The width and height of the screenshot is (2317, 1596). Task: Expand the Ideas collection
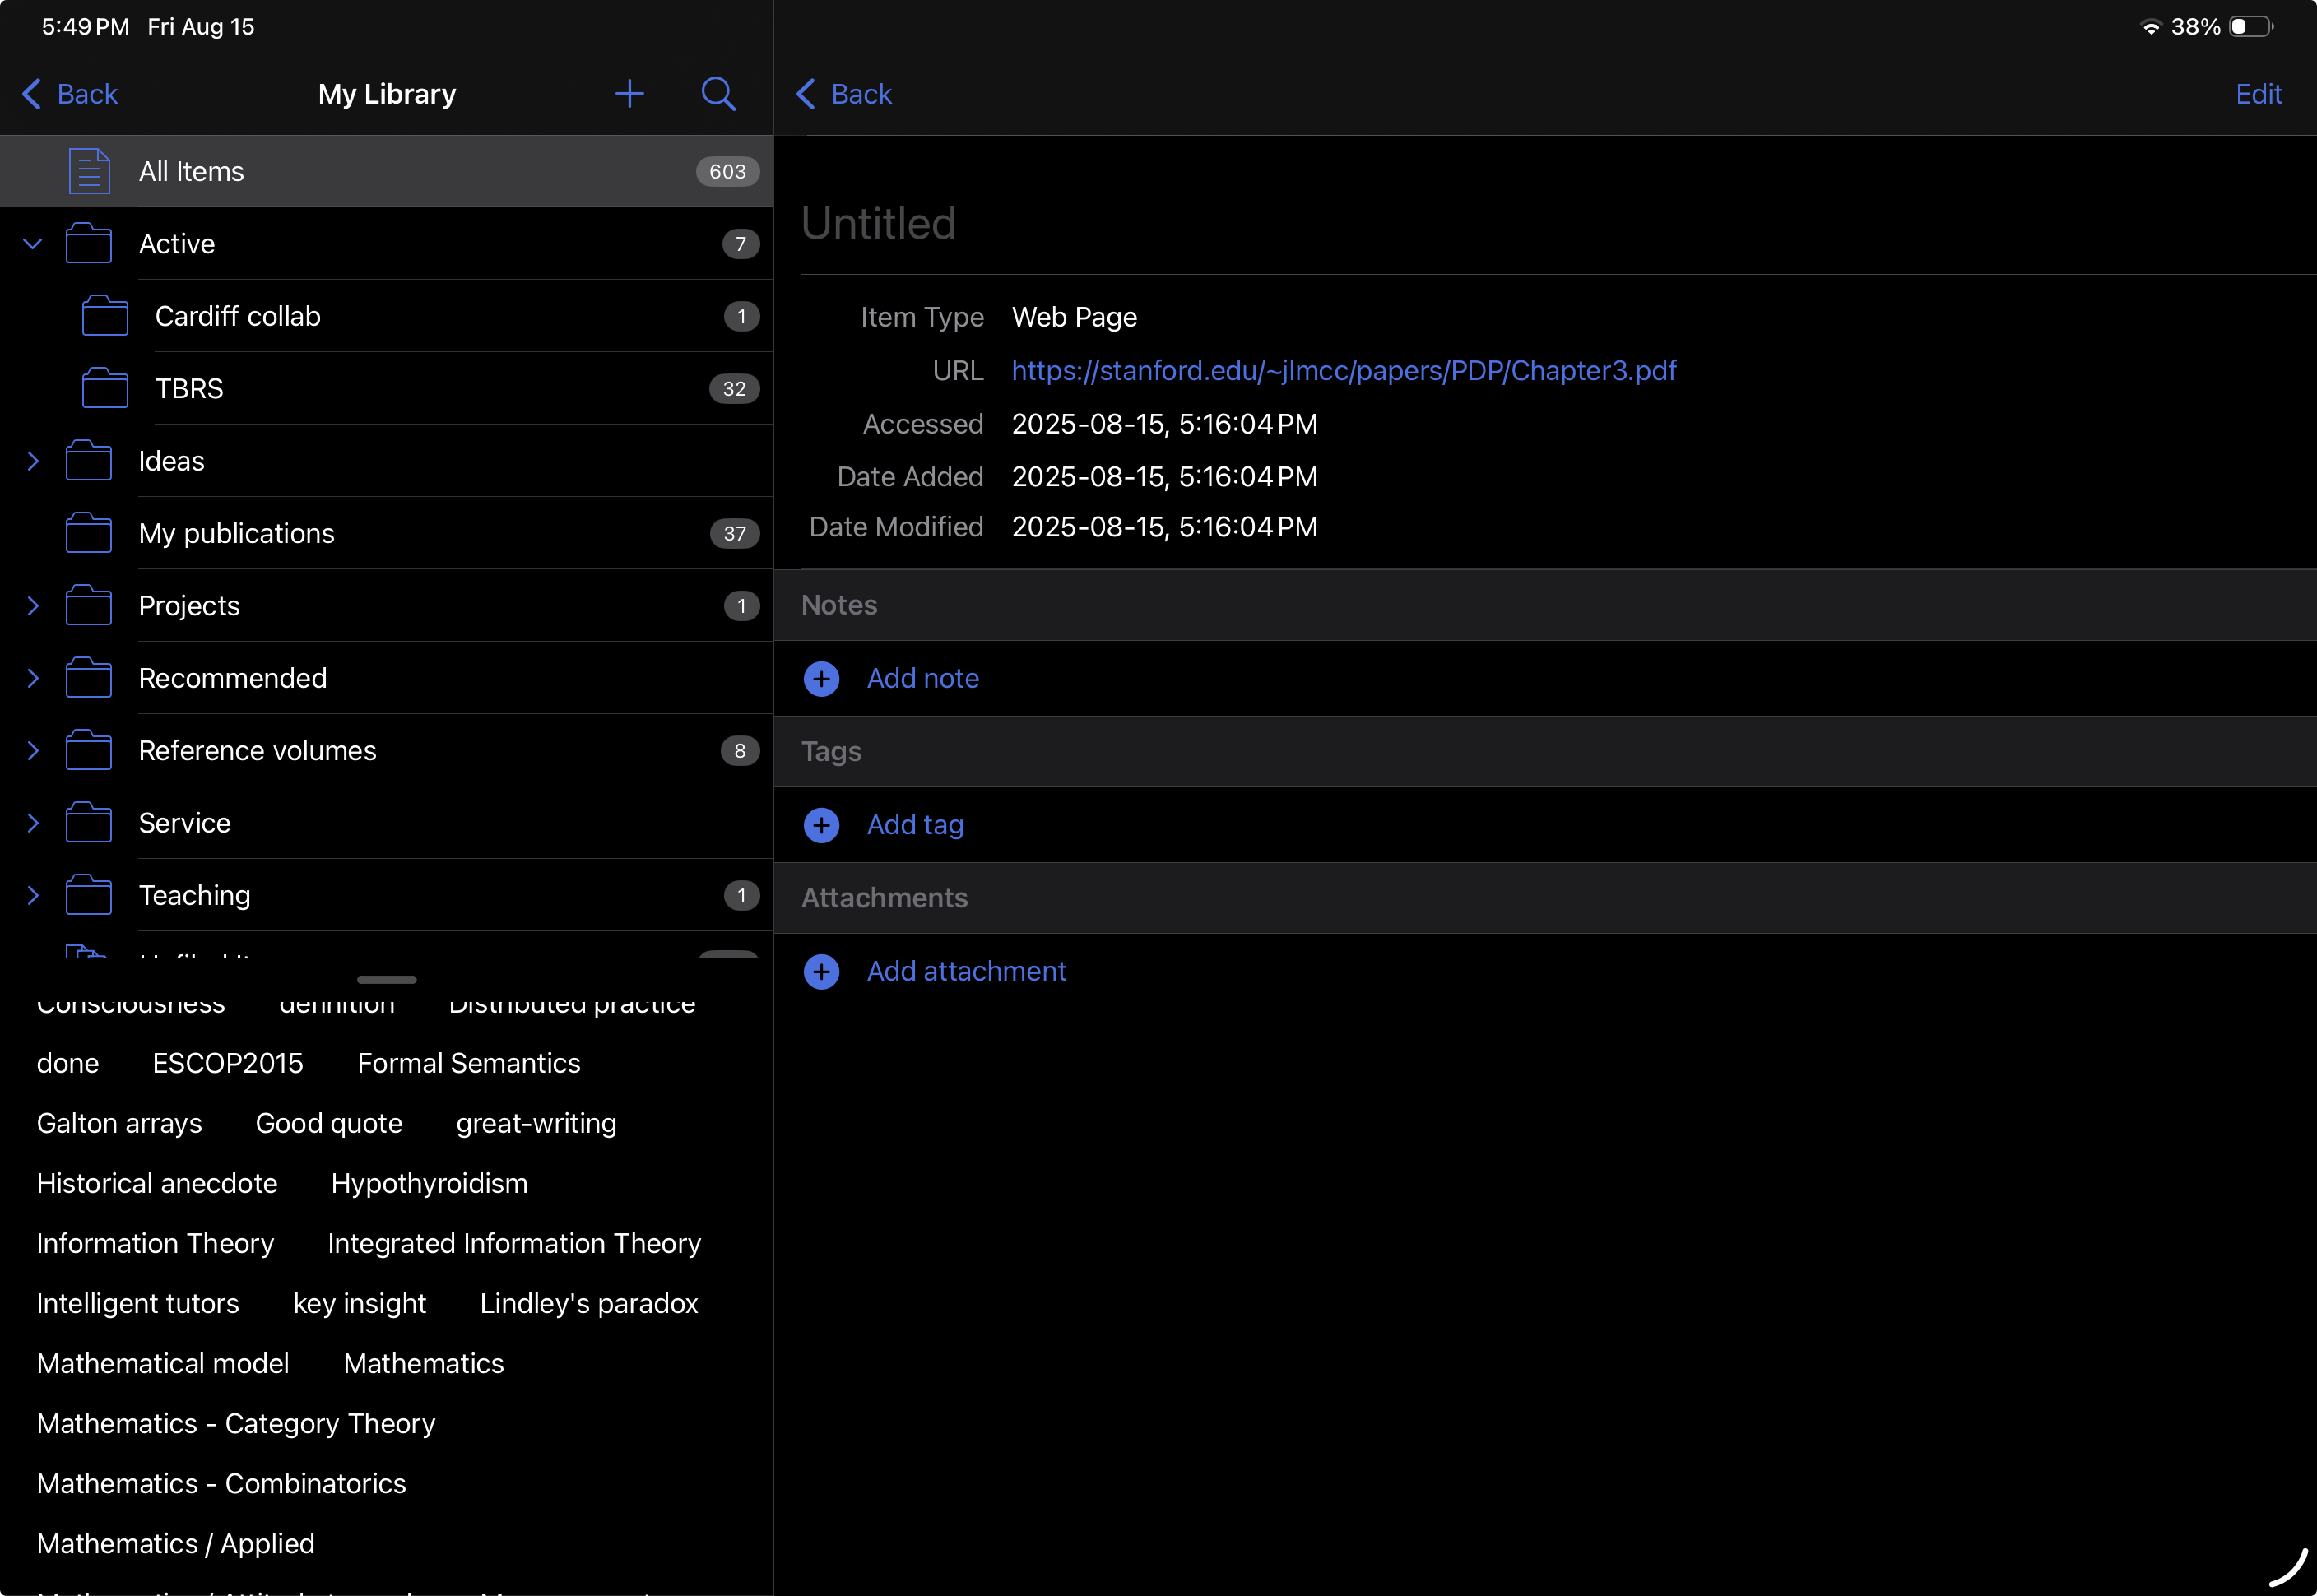pyautogui.click(x=33, y=461)
